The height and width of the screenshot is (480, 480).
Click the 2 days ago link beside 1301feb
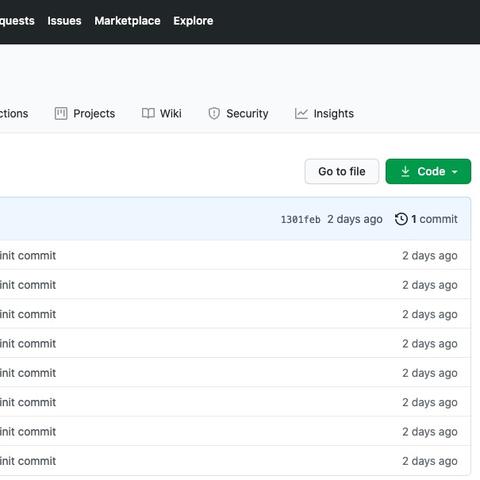tap(355, 219)
